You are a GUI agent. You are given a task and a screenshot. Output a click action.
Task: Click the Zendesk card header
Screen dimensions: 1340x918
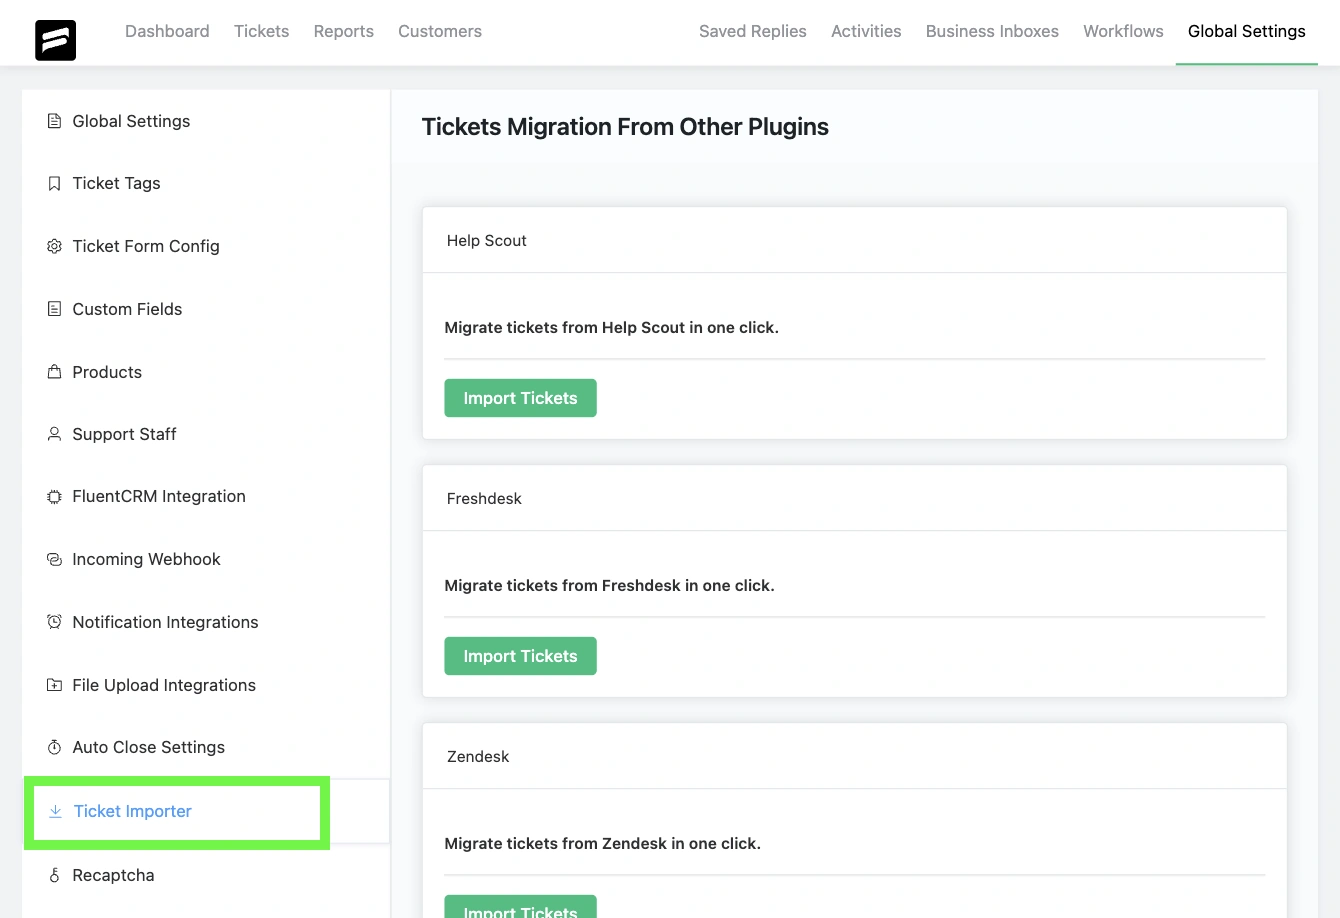(x=854, y=757)
